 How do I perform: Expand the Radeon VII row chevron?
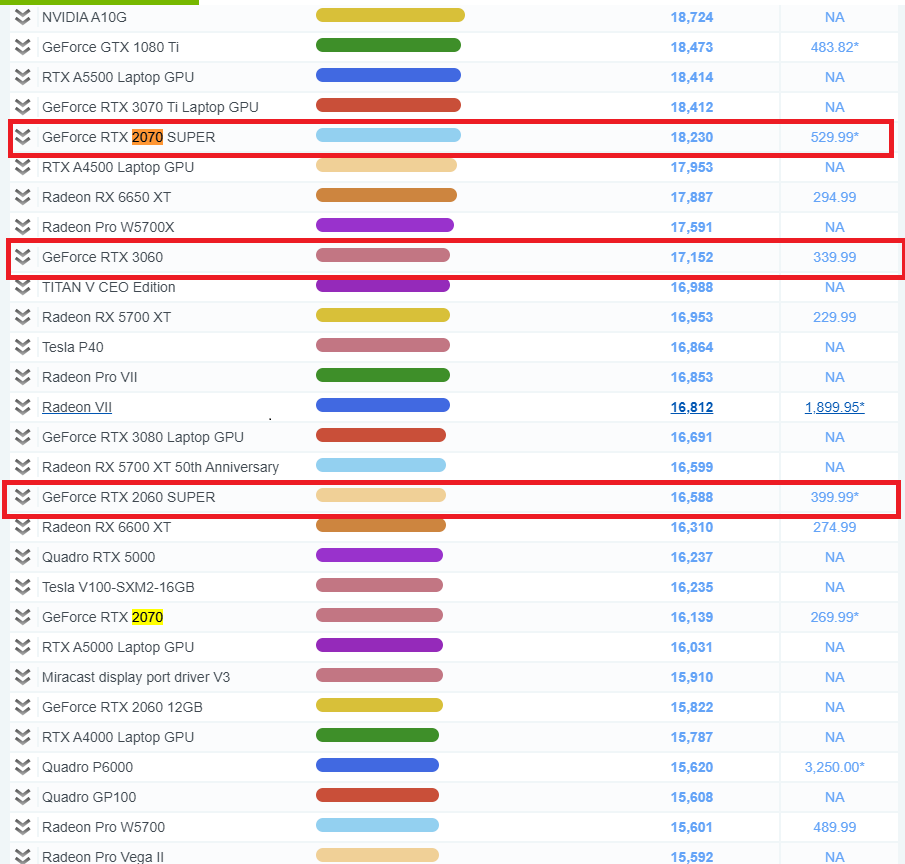[23, 407]
